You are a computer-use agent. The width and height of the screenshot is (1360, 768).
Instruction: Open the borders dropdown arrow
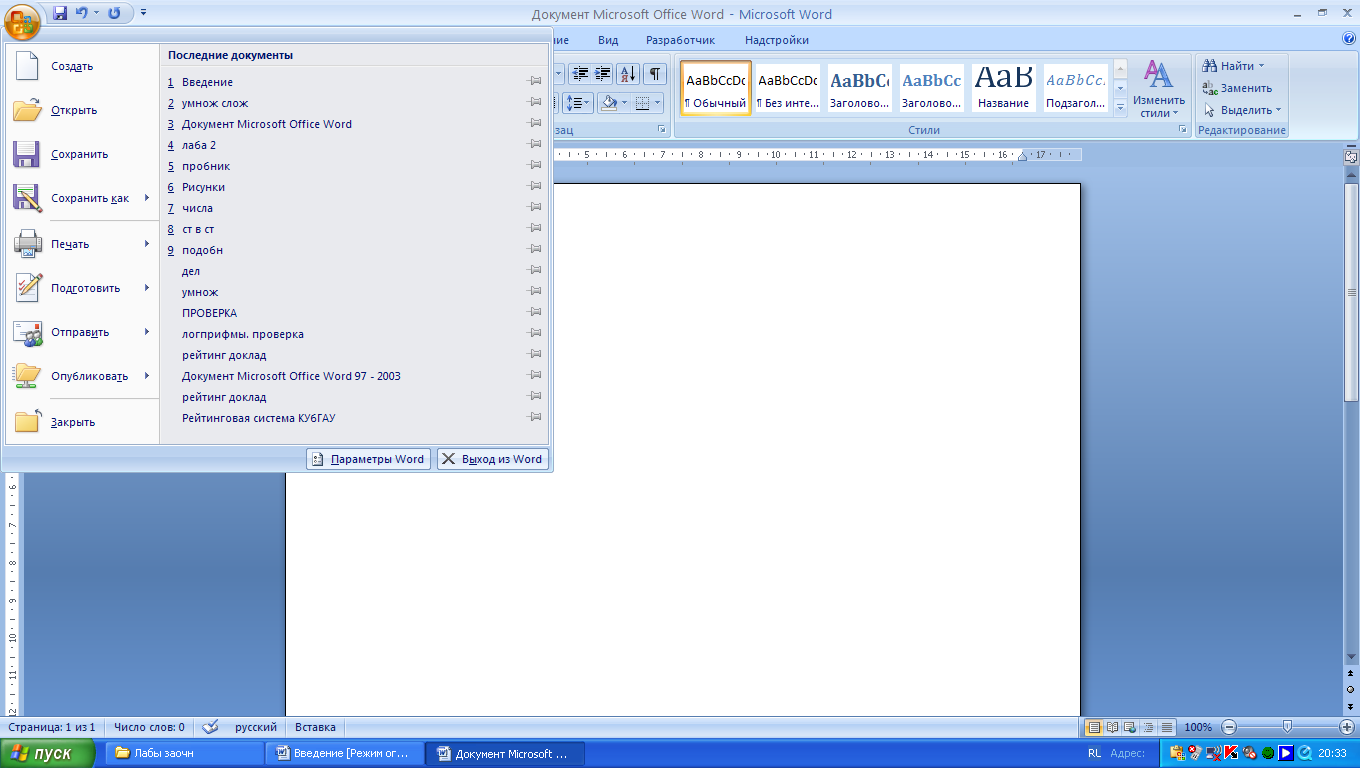coord(657,102)
